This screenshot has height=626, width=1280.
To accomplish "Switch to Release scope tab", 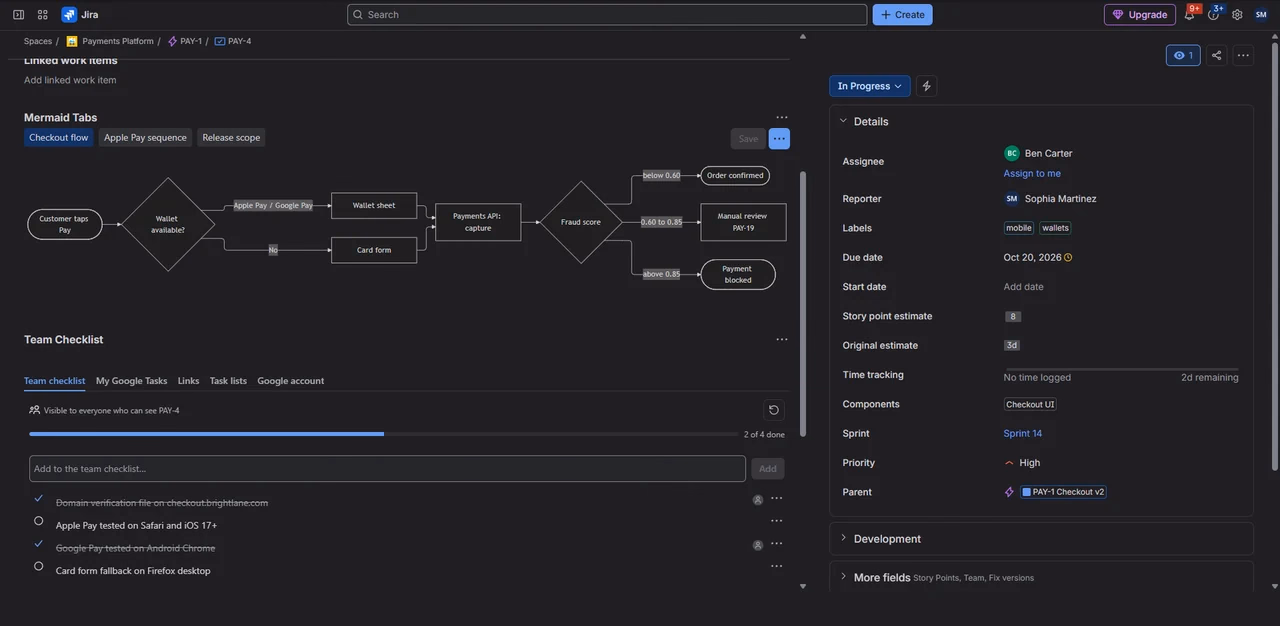I will tap(231, 138).
